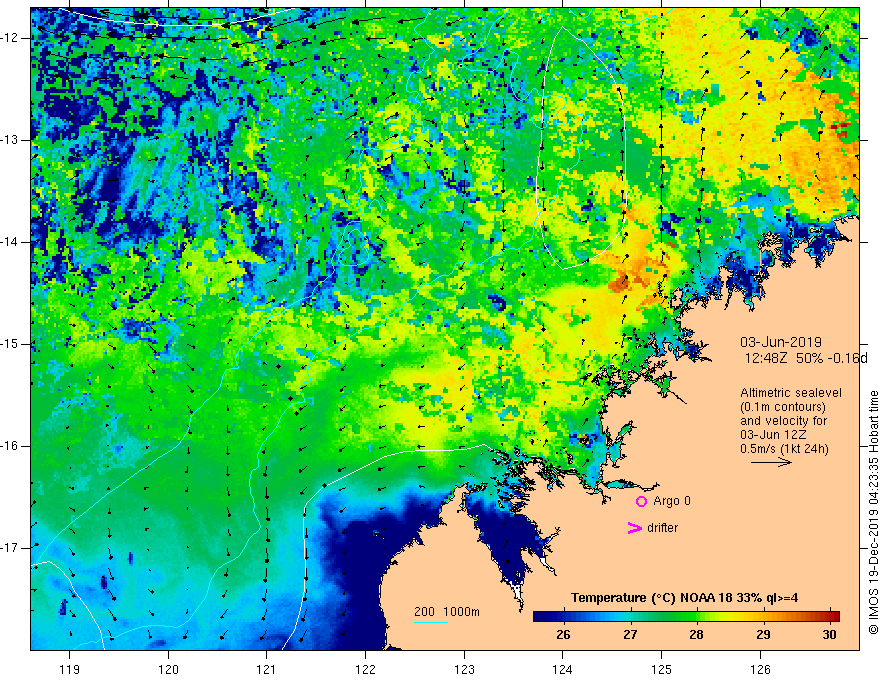Click the velocity scale arrow in the legend
The height and width of the screenshot is (680, 880).
pos(771,462)
